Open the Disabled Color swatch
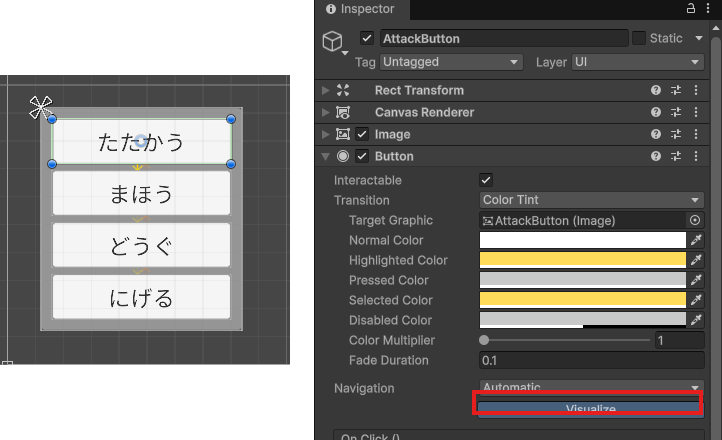Screen dimensions: 722x440 pos(582,320)
